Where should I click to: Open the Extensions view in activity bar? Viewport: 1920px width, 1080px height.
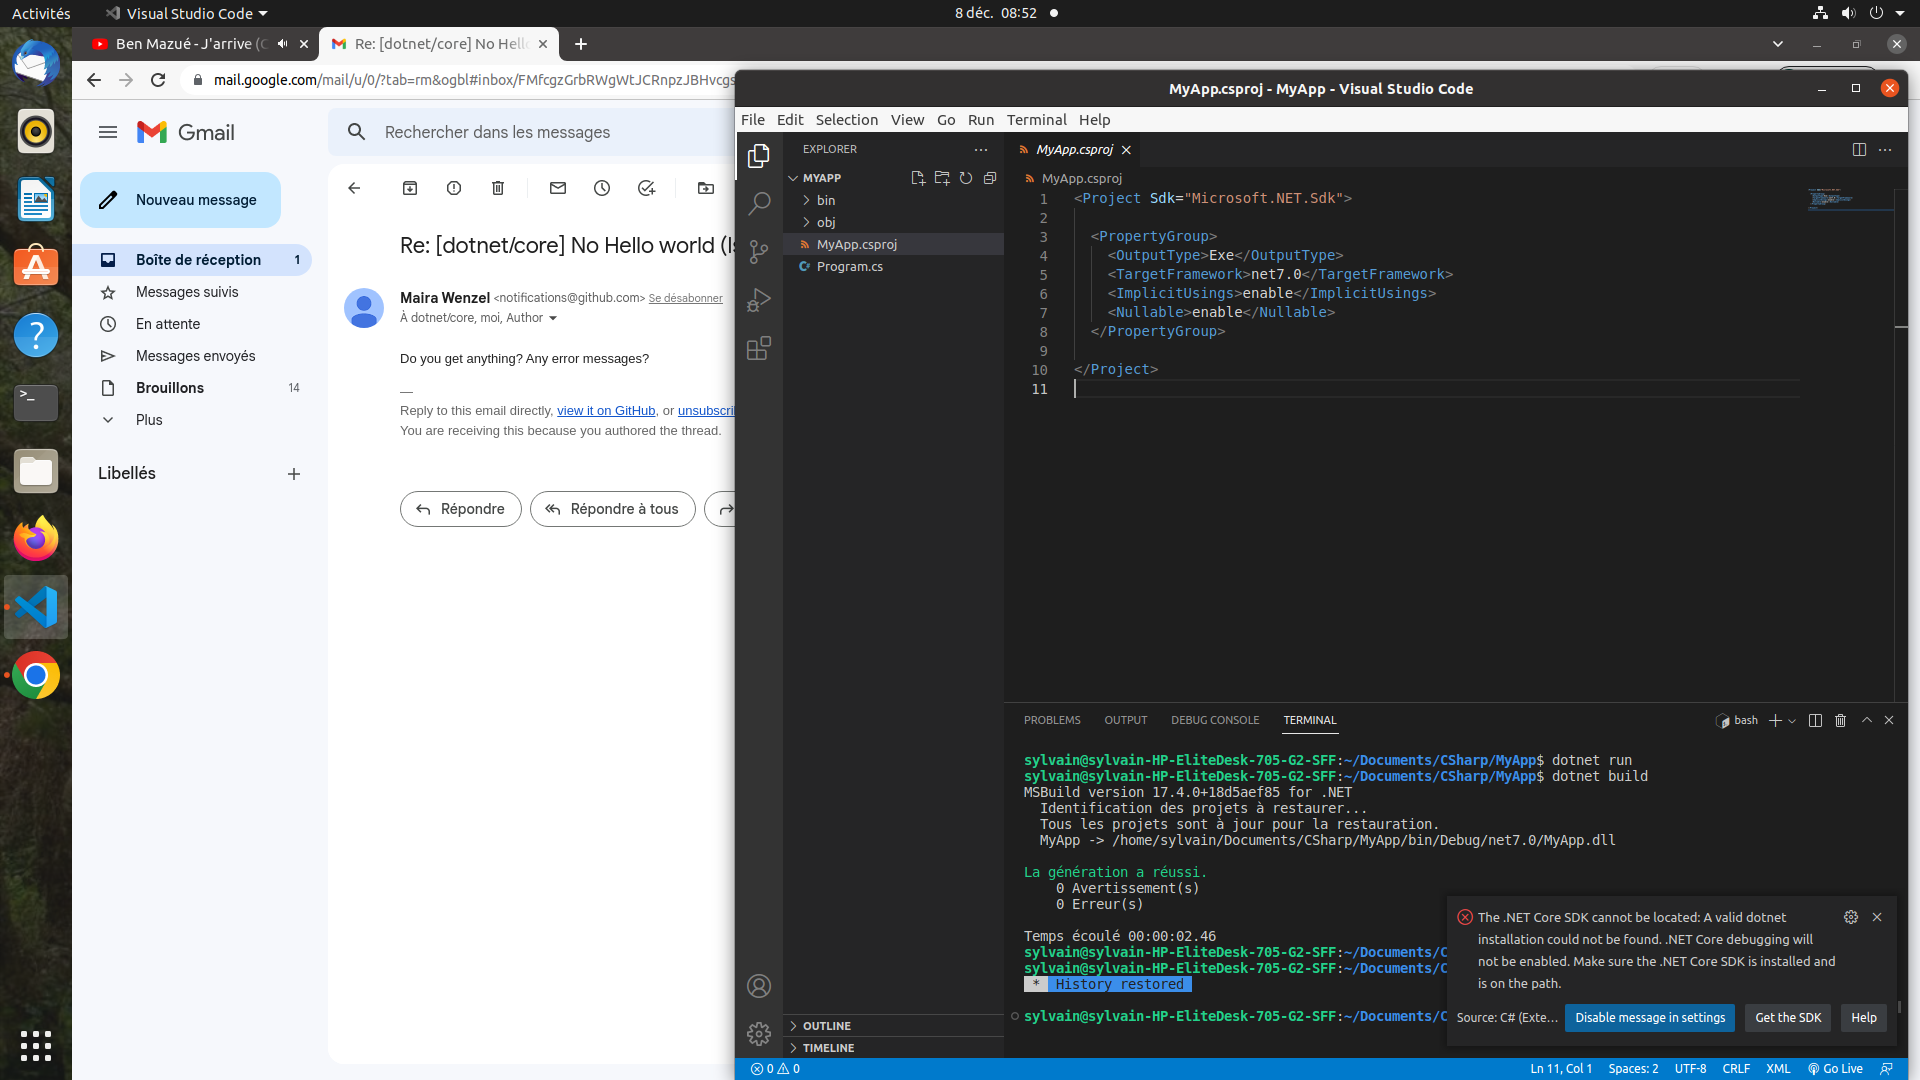point(760,347)
